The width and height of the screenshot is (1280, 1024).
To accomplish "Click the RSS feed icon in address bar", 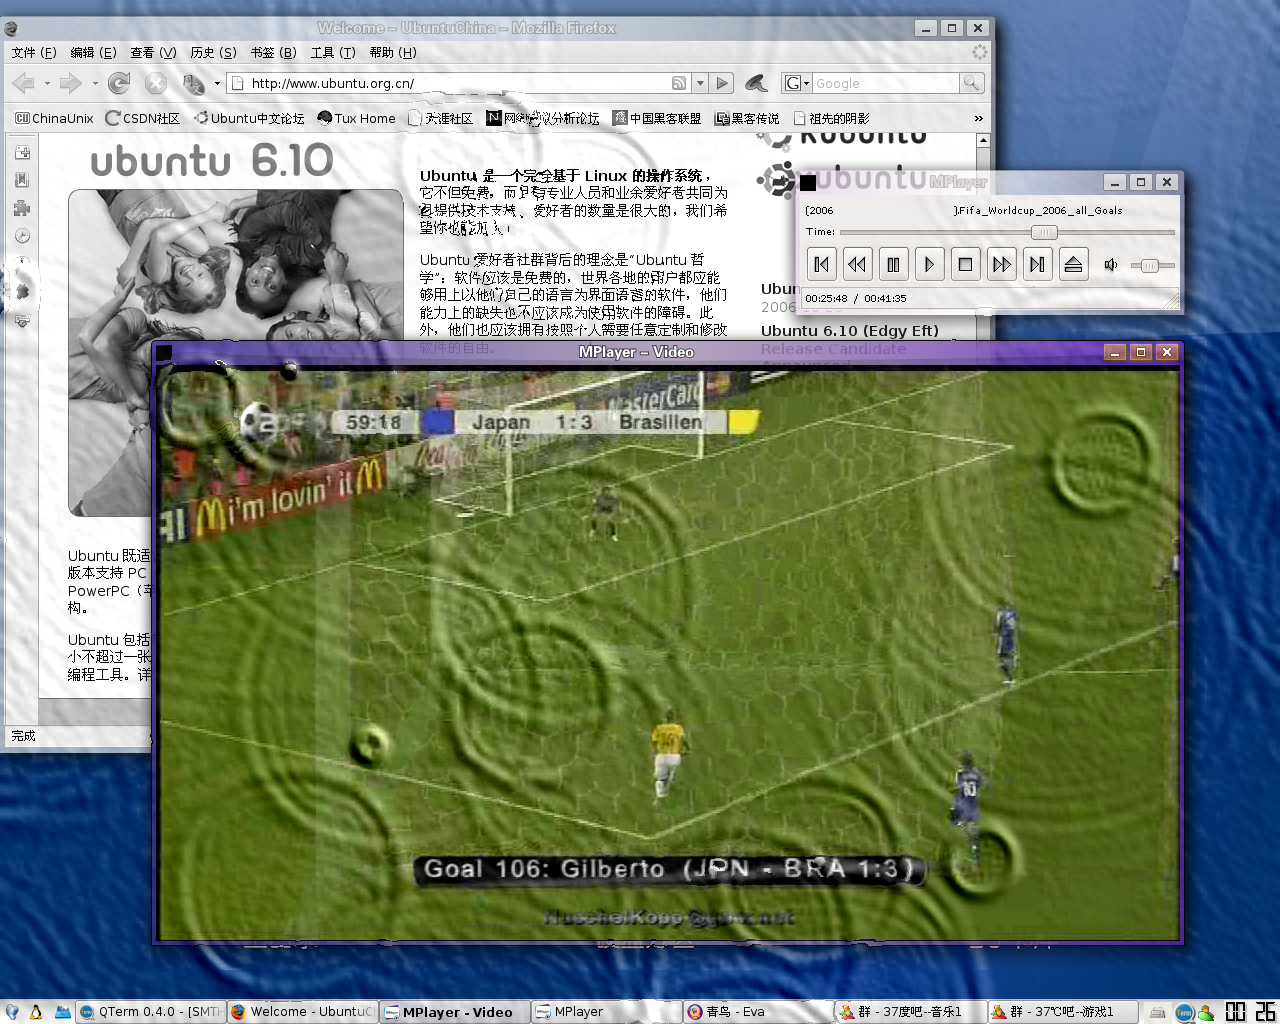I will 679,83.
